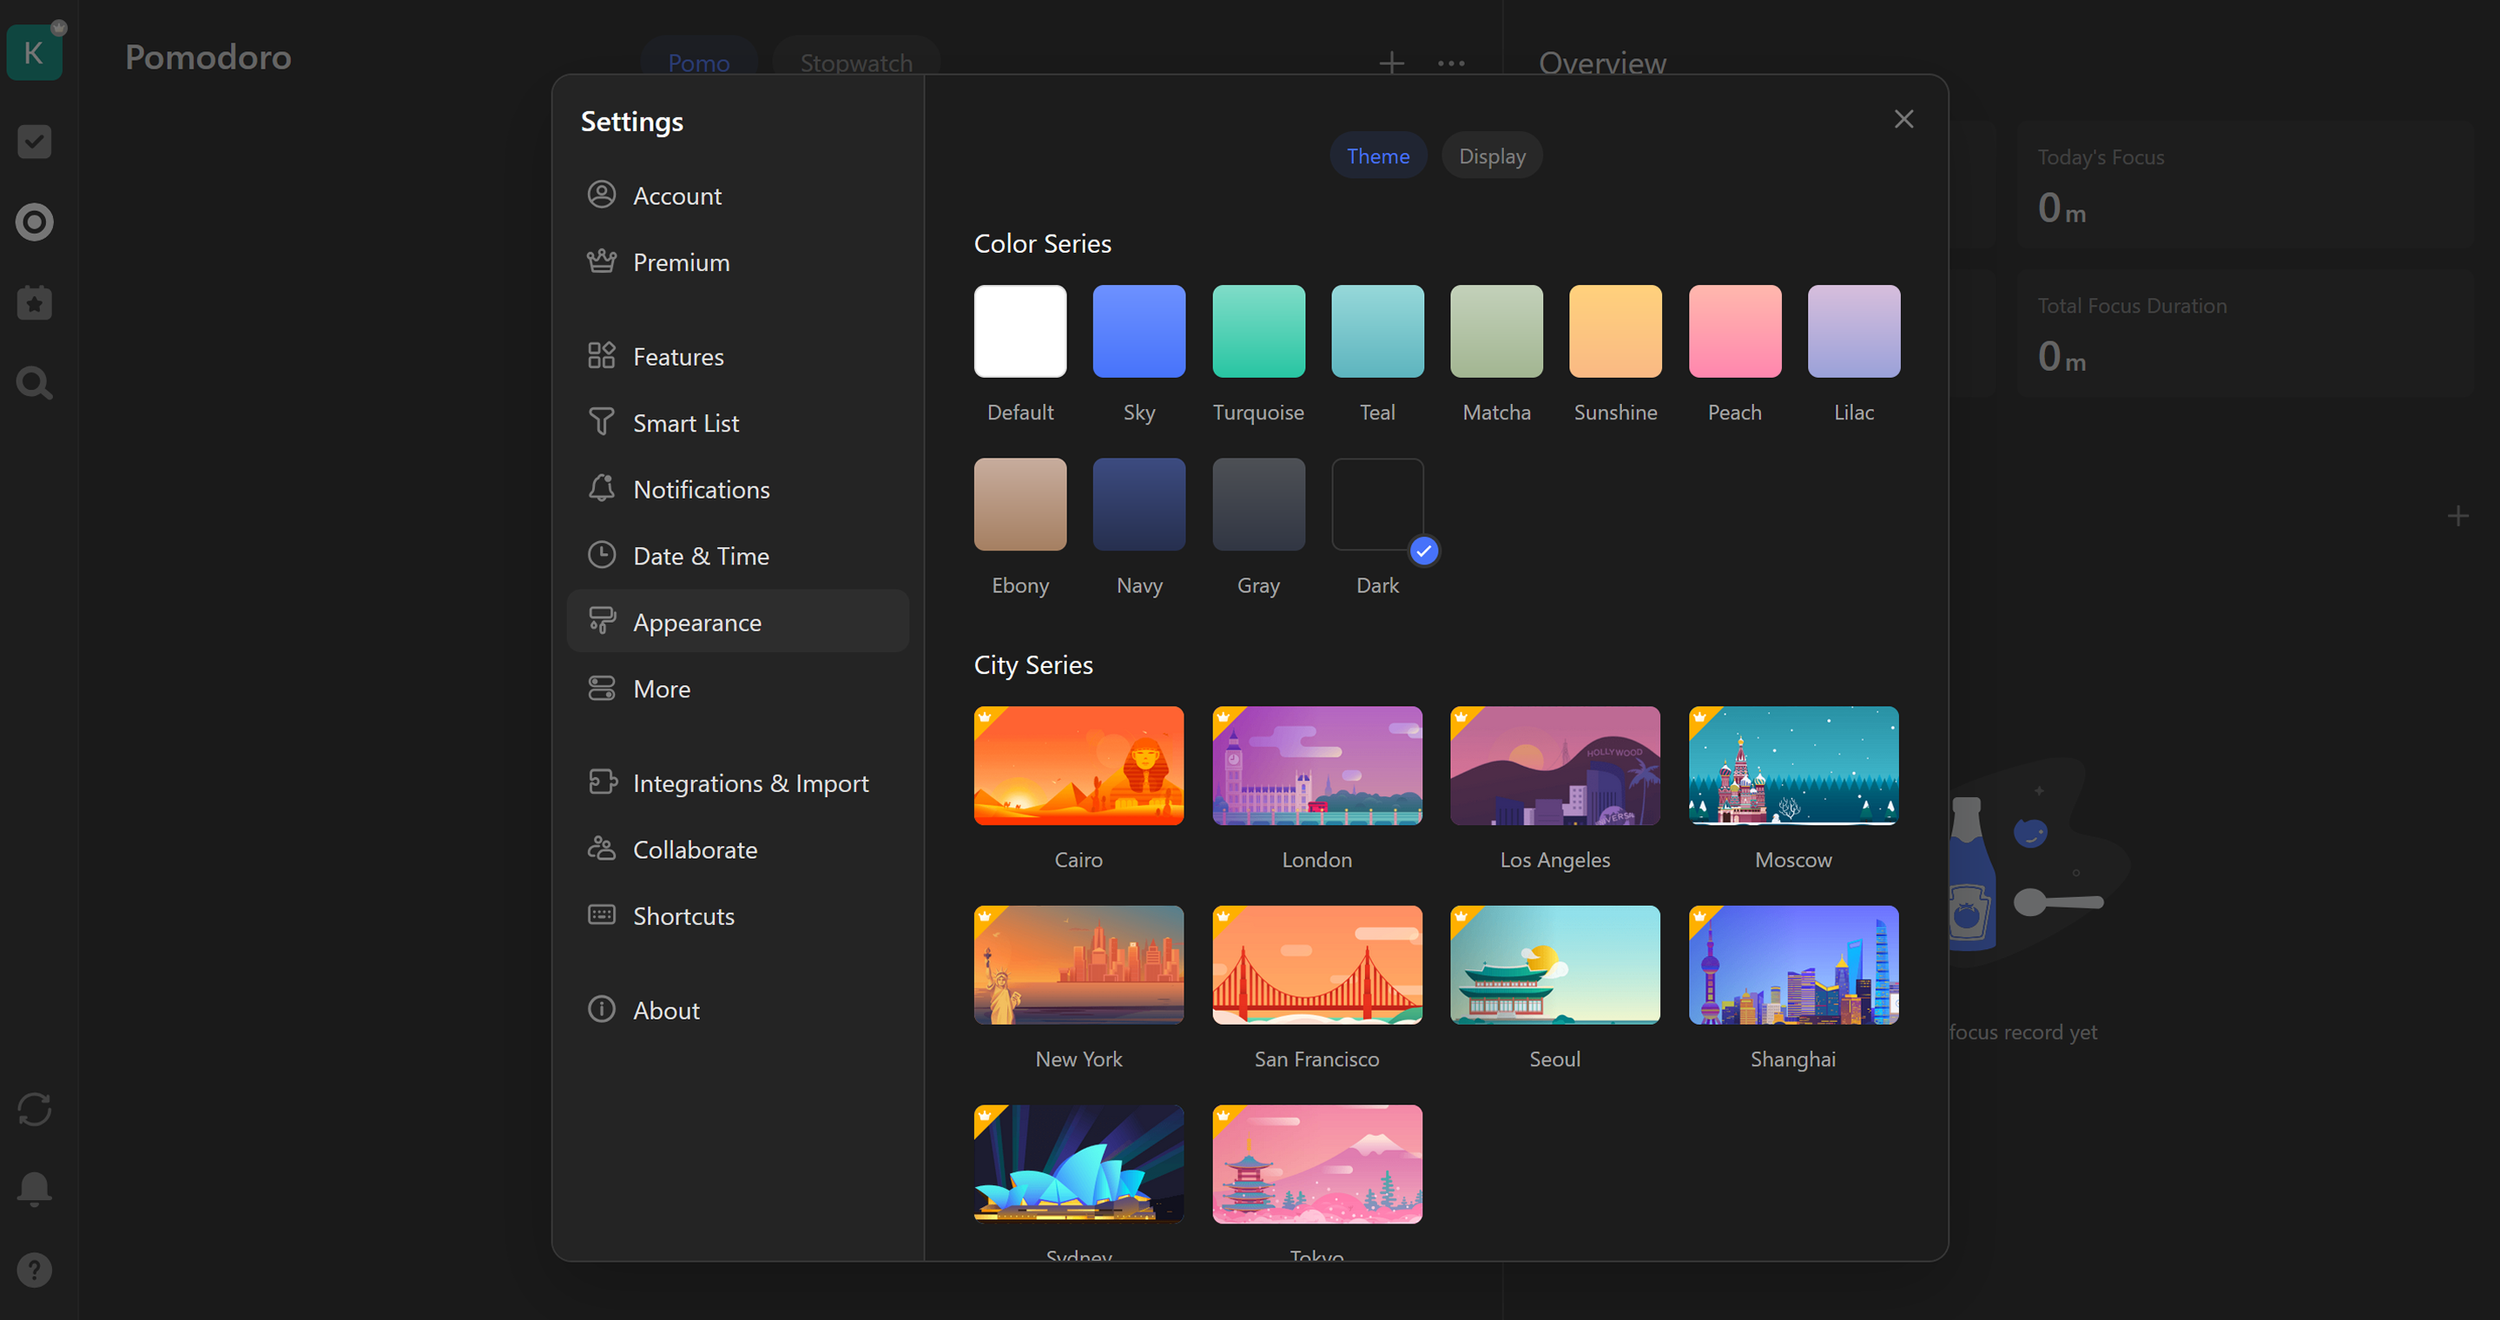Open the task checkbox view in sidebar

pos(34,141)
